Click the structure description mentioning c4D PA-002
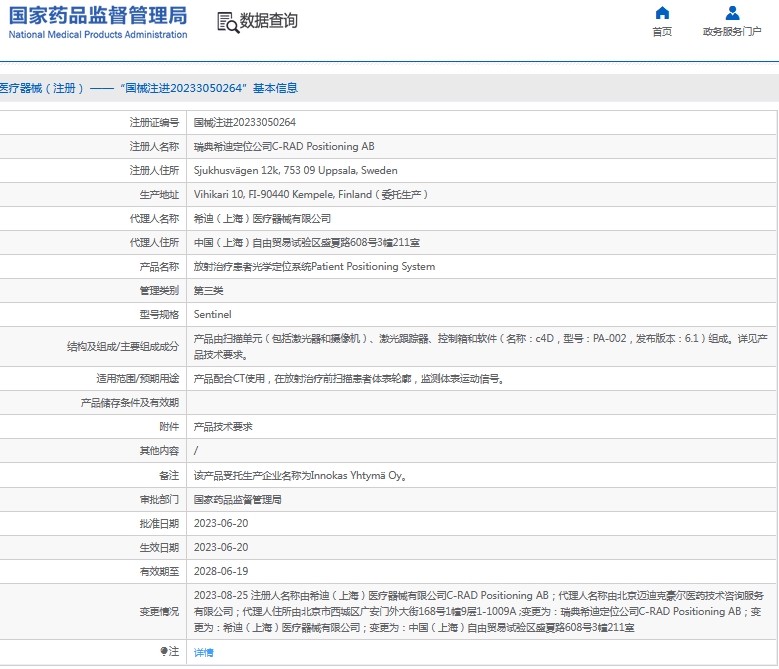Image resolution: width=779 pixels, height=669 pixels. point(480,346)
